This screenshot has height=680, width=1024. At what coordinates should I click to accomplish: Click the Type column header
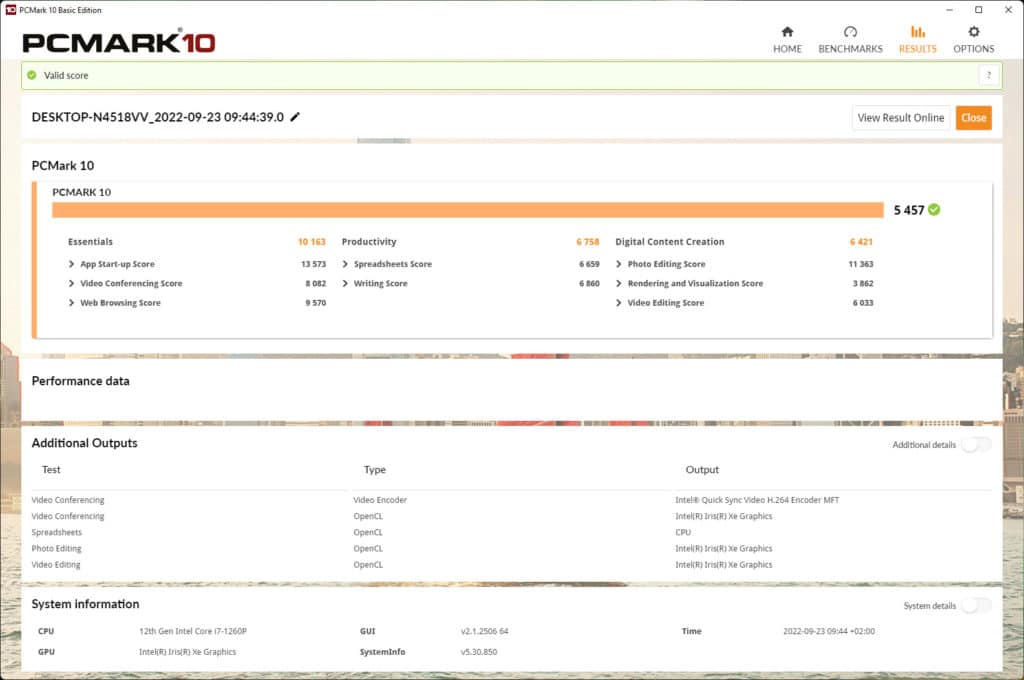(375, 470)
